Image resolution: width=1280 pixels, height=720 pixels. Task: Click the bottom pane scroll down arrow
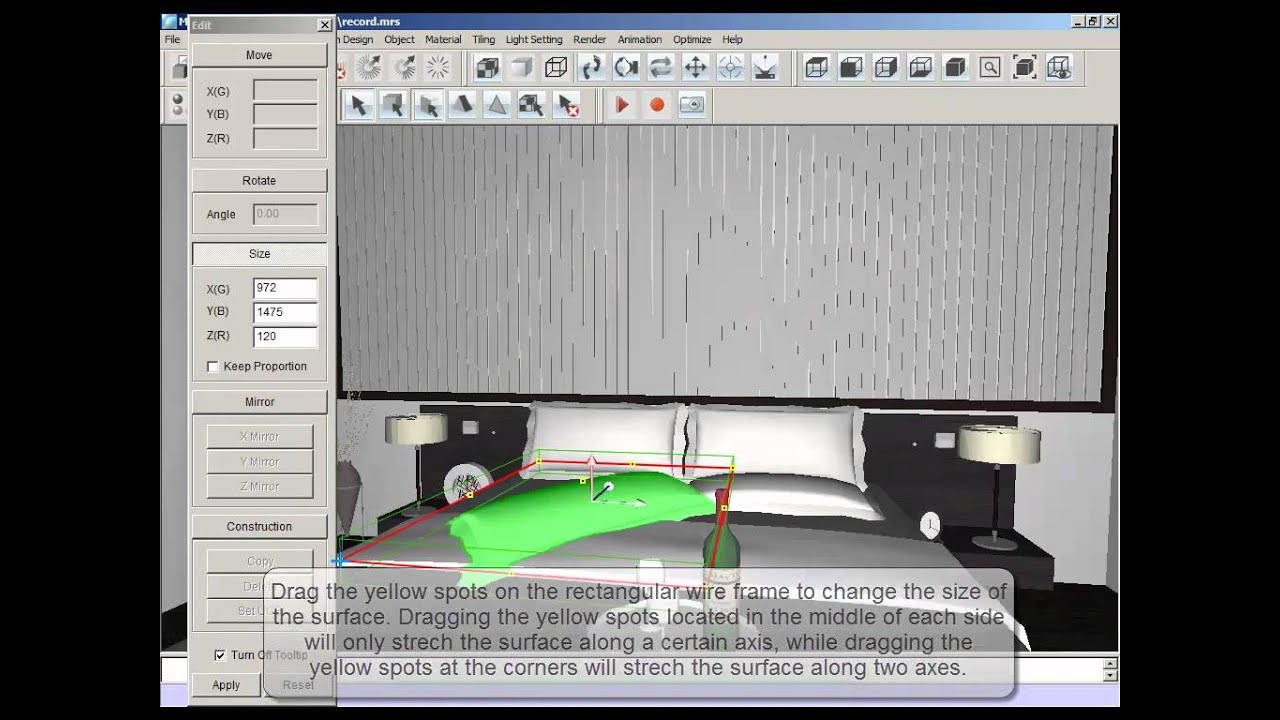point(1110,674)
